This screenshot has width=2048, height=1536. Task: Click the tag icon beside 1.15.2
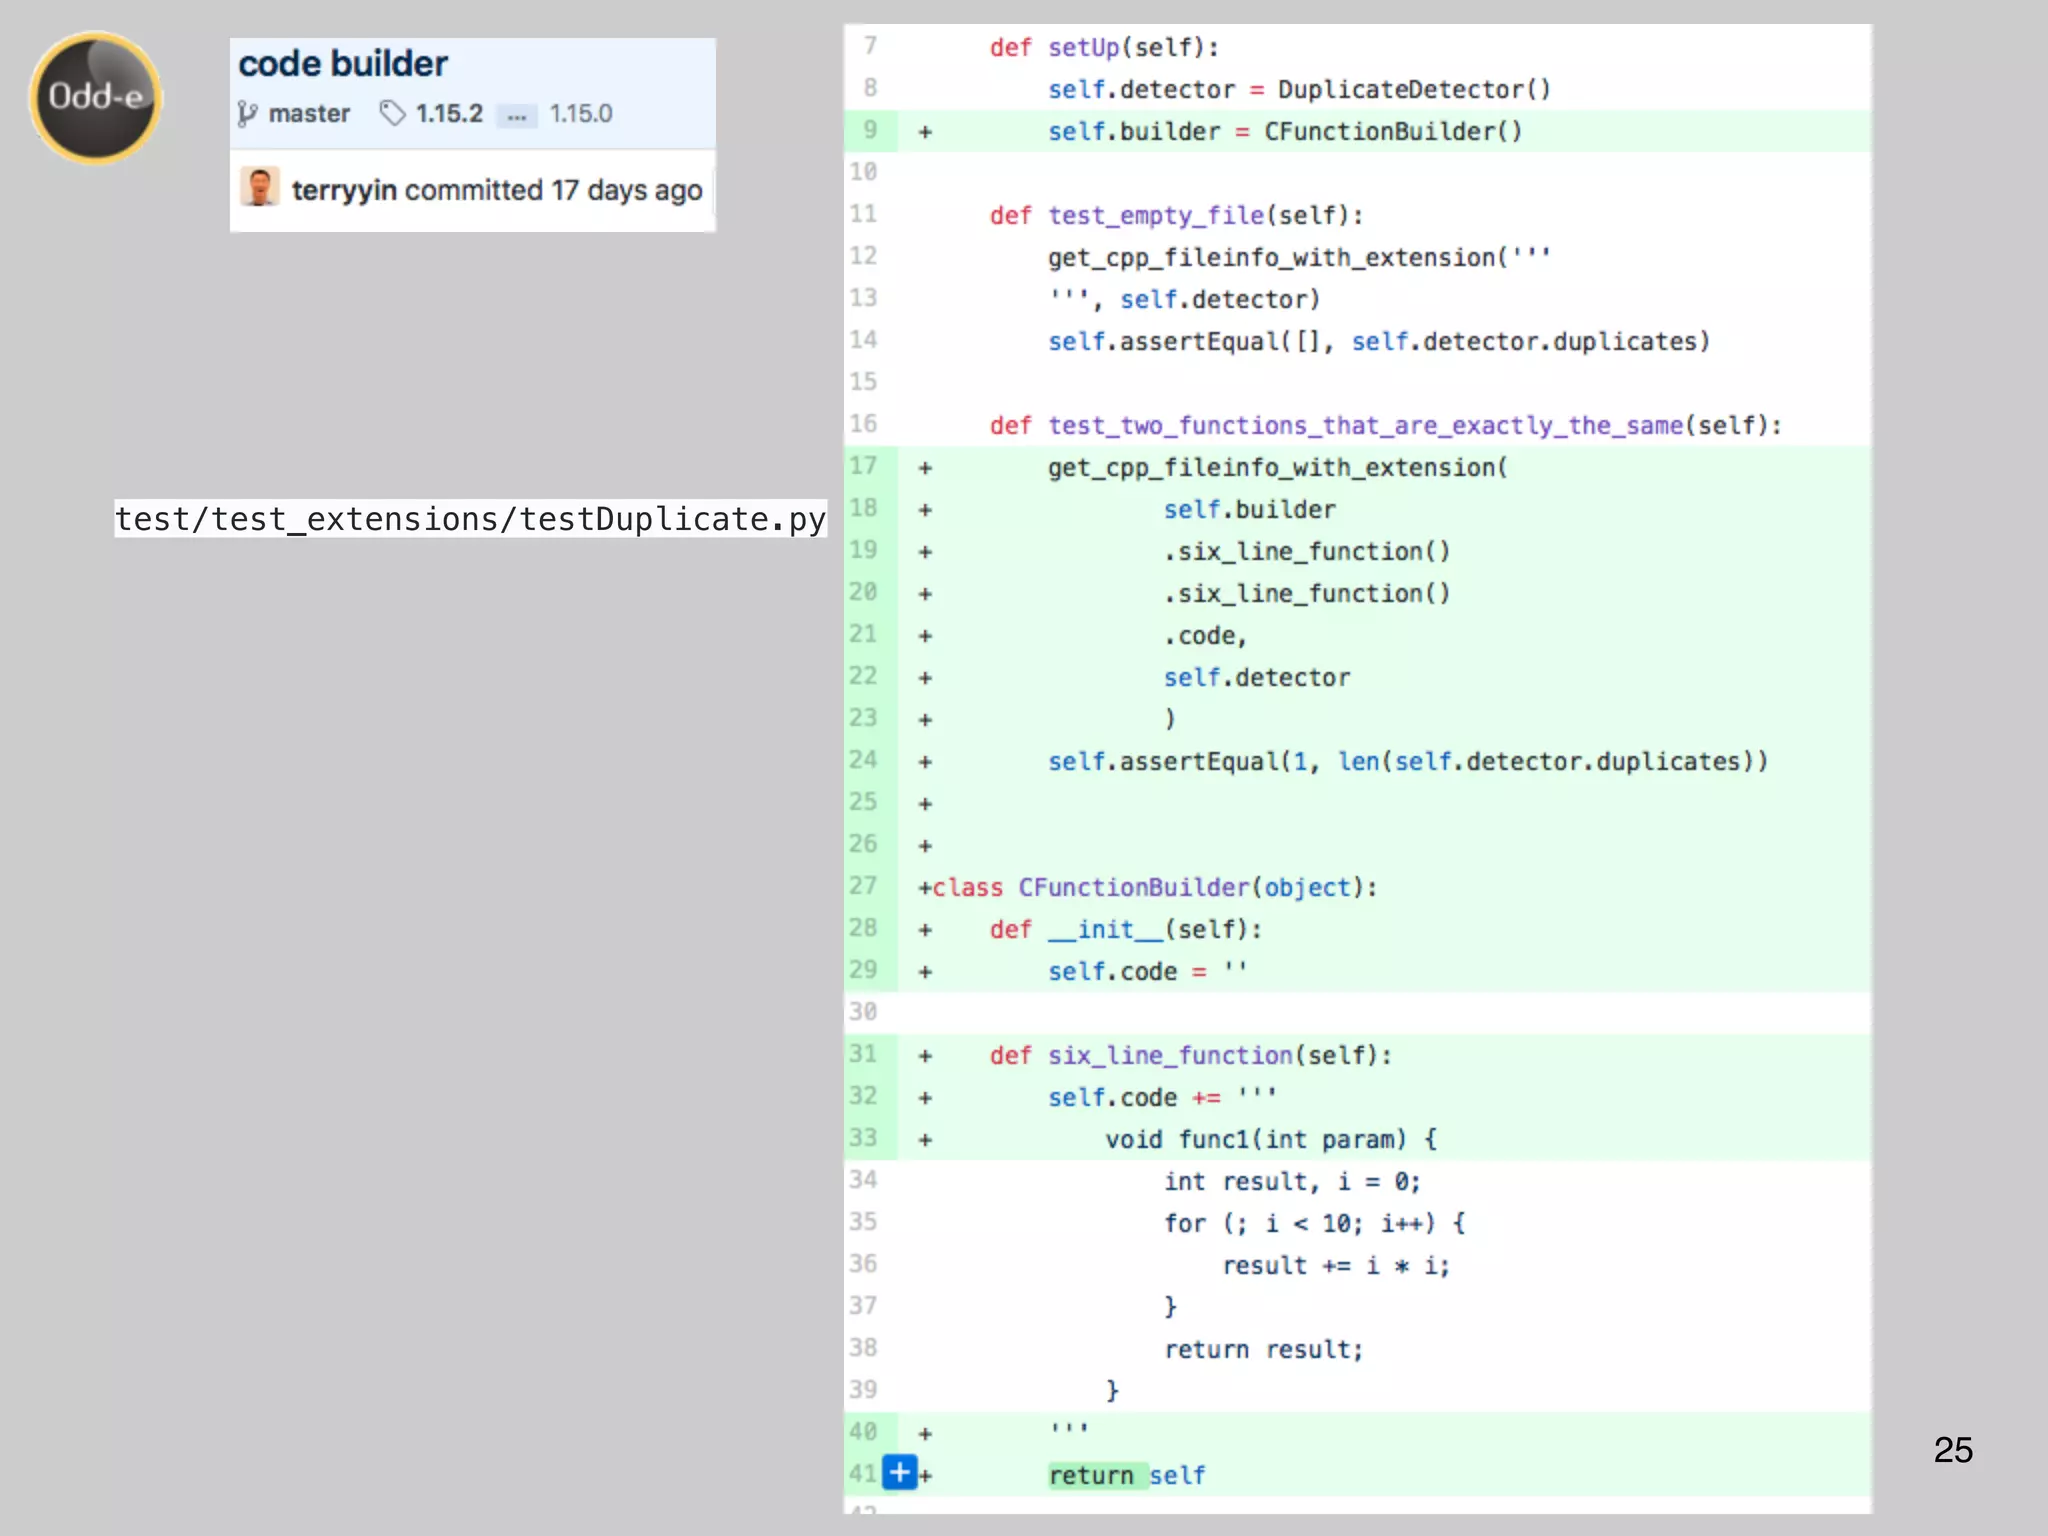click(393, 113)
